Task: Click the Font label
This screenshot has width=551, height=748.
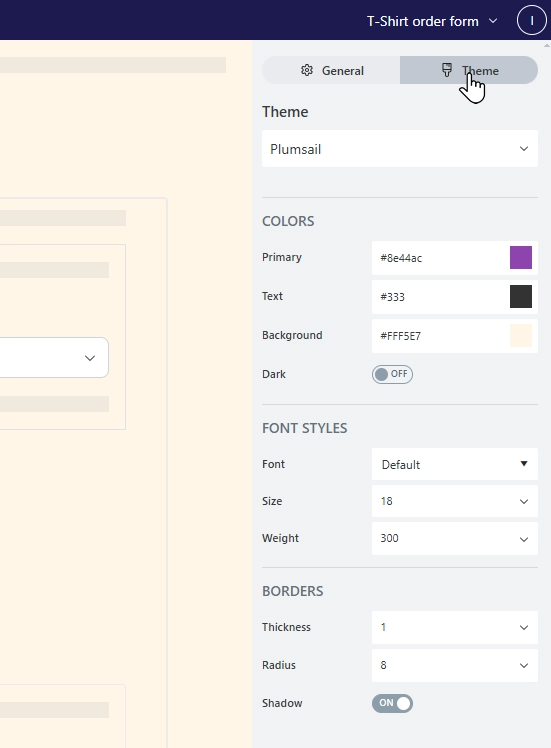Action: (273, 464)
